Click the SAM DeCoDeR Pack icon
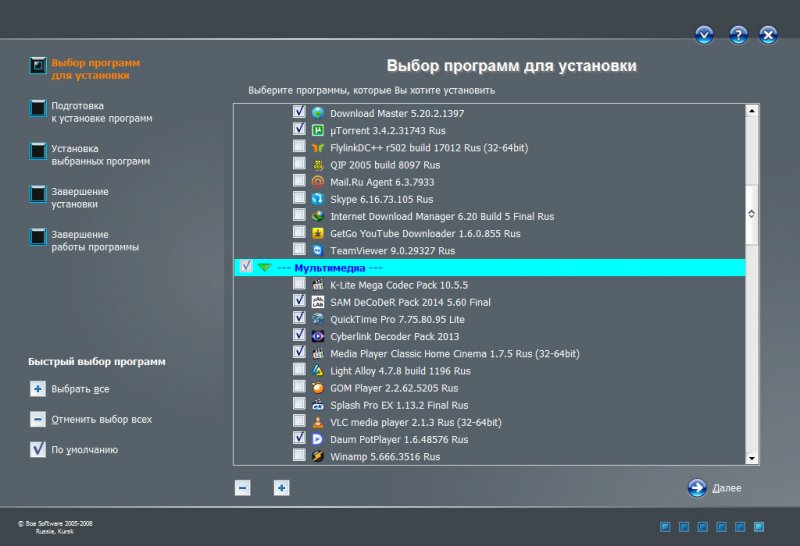The height and width of the screenshot is (546, 800). [x=317, y=302]
